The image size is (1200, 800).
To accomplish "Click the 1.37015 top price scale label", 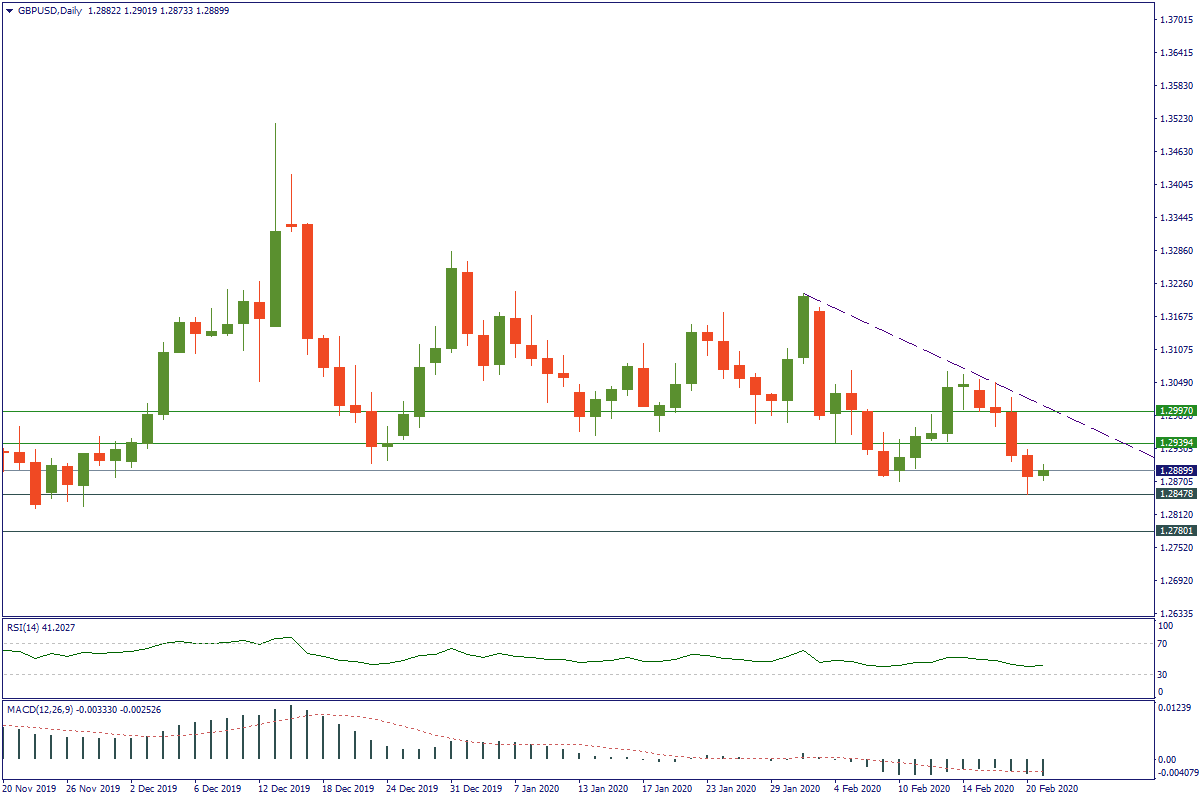I will [x=1175, y=20].
